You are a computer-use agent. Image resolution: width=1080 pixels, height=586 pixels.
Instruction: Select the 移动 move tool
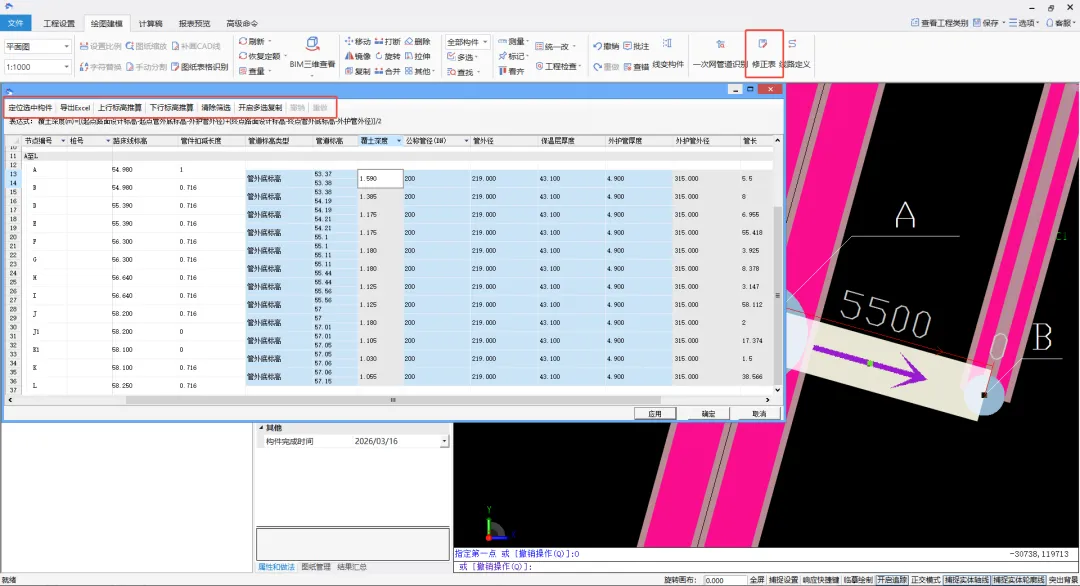(357, 42)
